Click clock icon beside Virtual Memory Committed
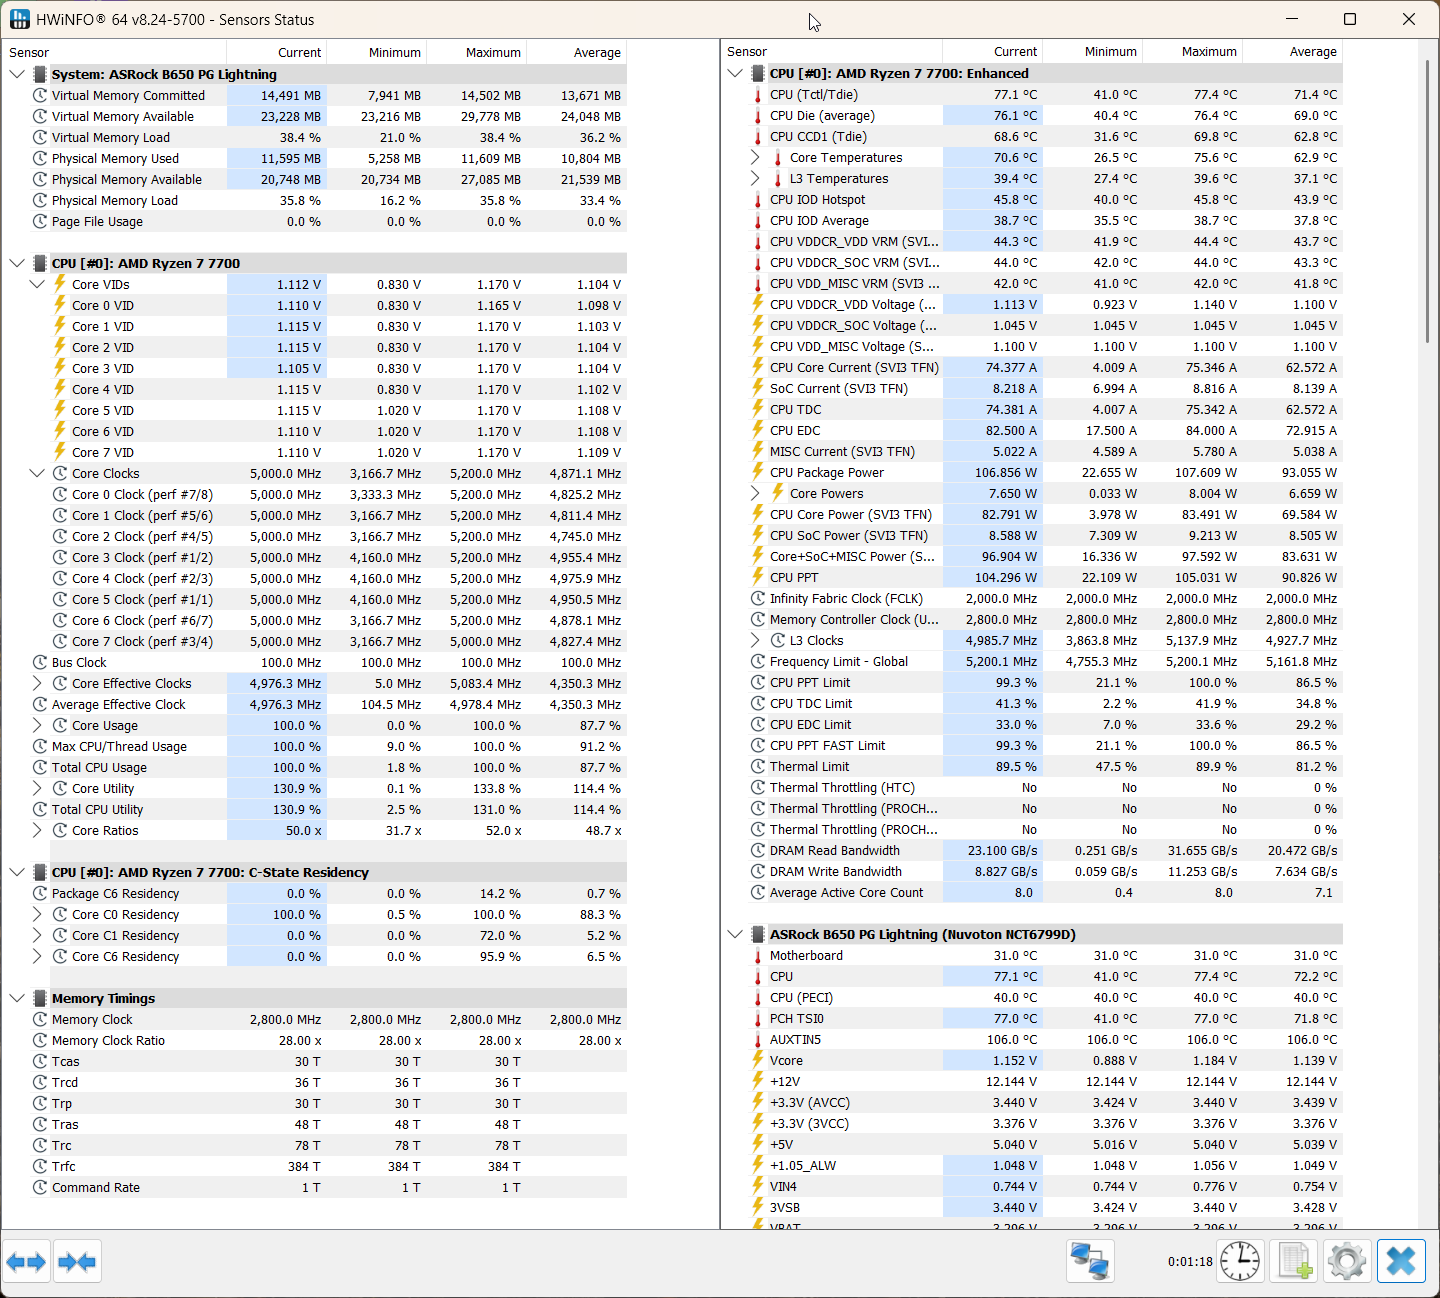The image size is (1440, 1298). point(40,95)
